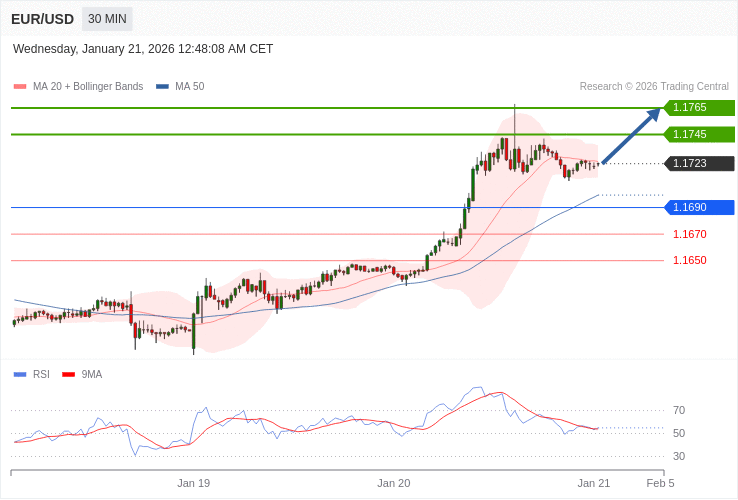Click the Jan 19 date axis label
The width and height of the screenshot is (738, 500).
pos(193,483)
